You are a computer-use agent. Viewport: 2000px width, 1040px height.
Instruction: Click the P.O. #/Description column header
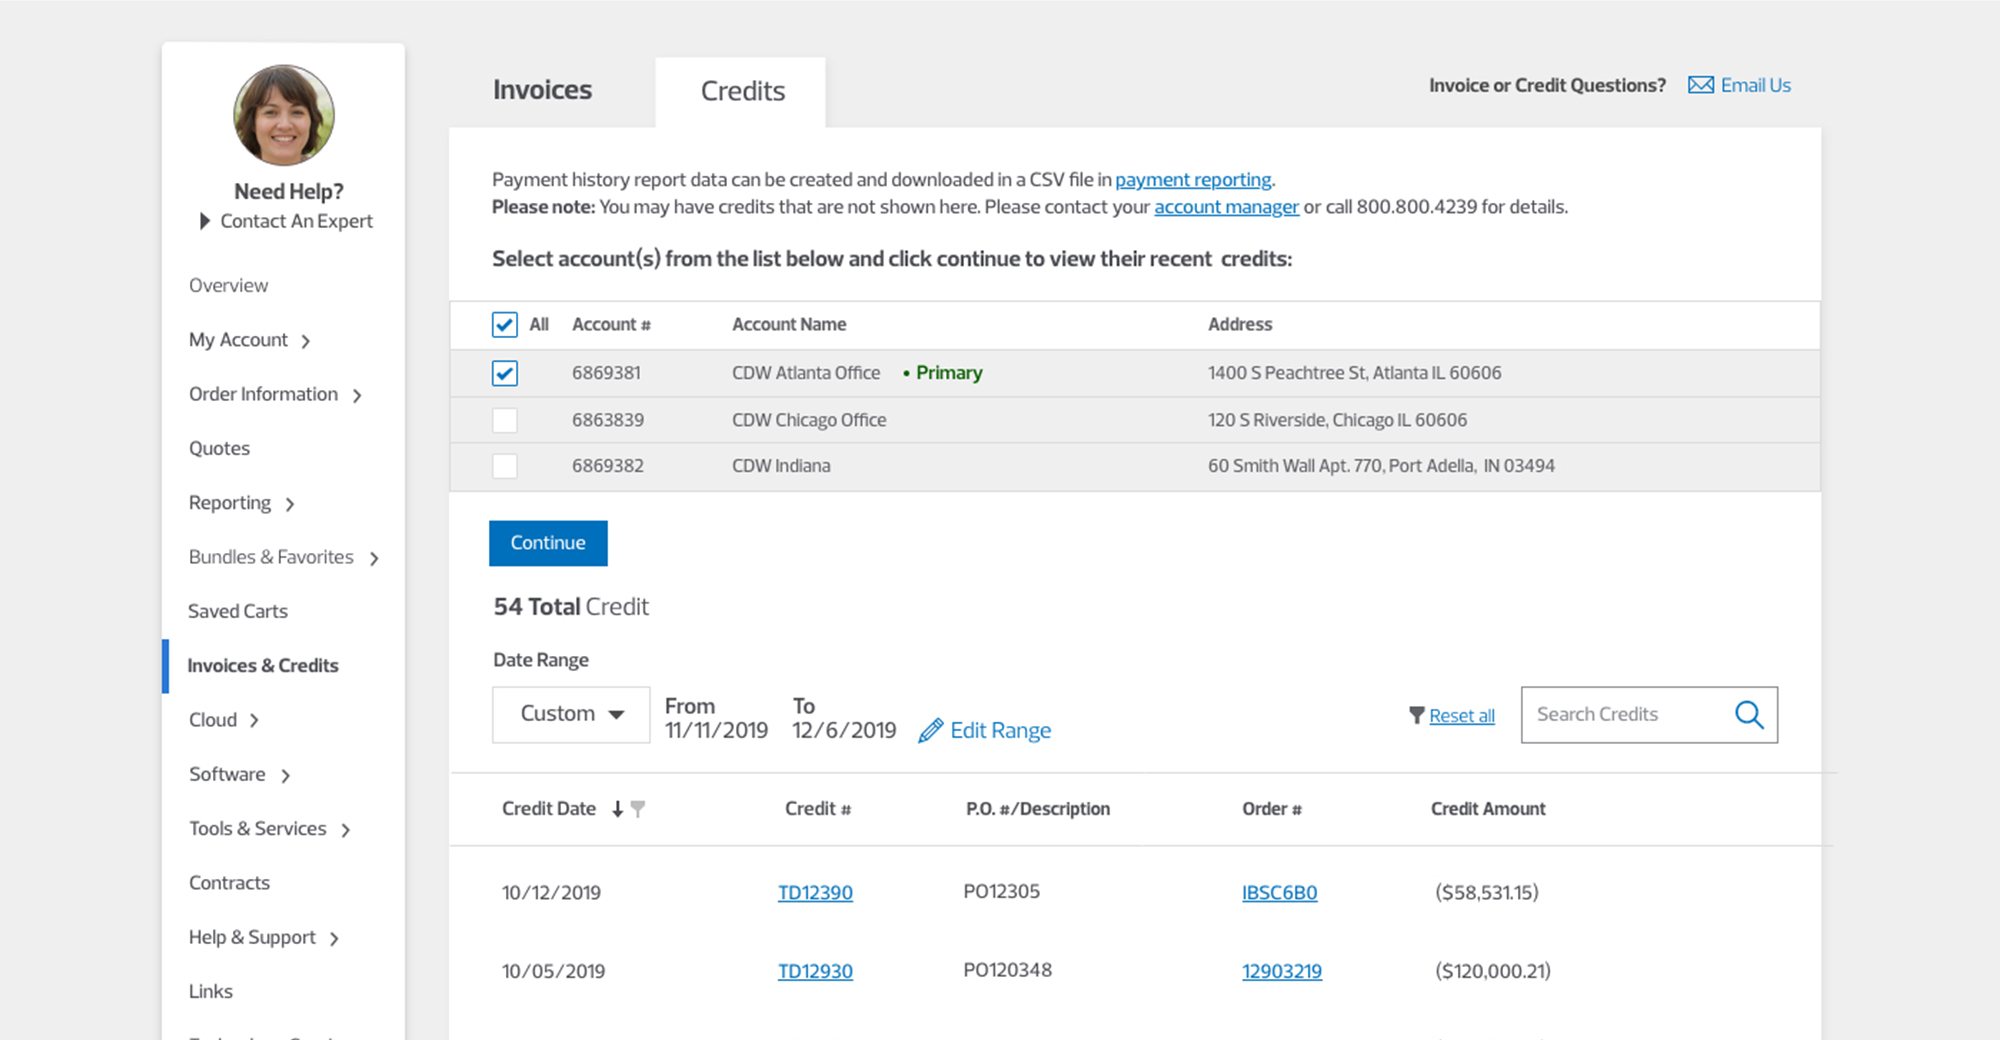click(x=1037, y=809)
